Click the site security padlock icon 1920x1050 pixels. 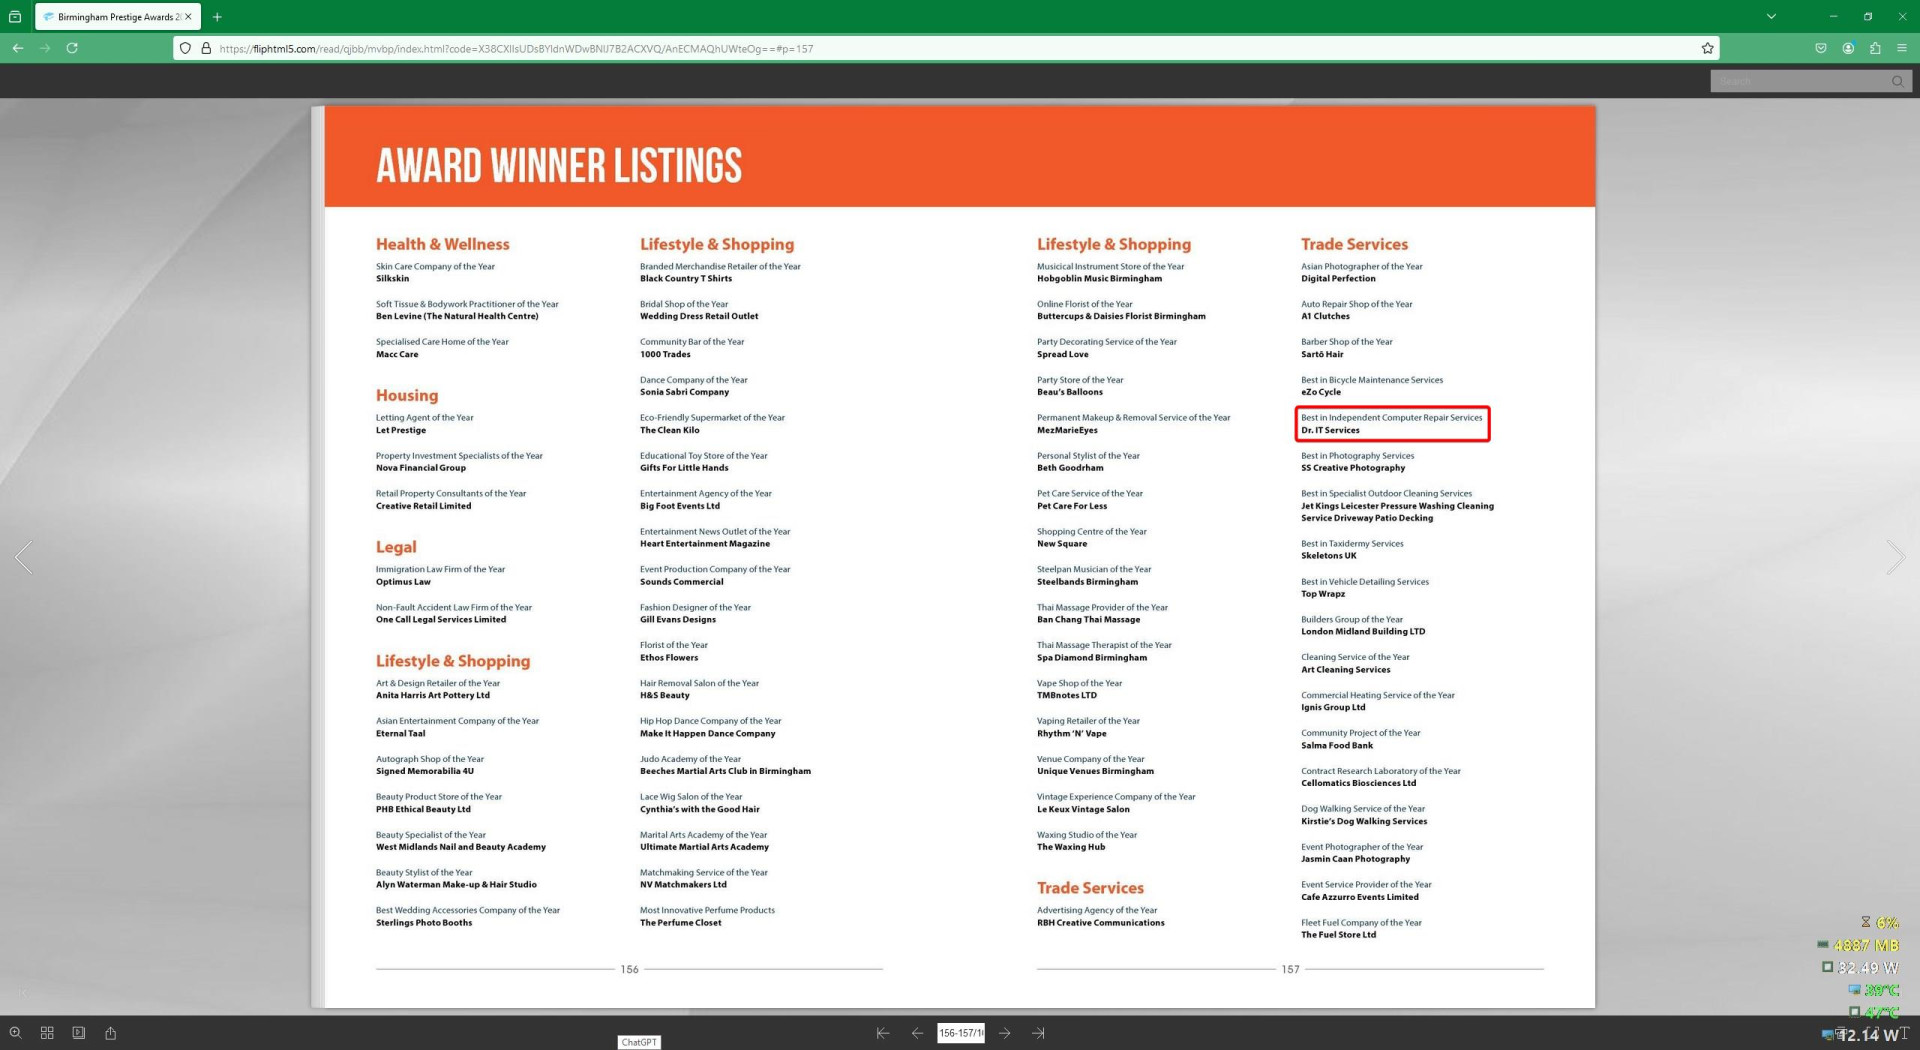pyautogui.click(x=206, y=48)
